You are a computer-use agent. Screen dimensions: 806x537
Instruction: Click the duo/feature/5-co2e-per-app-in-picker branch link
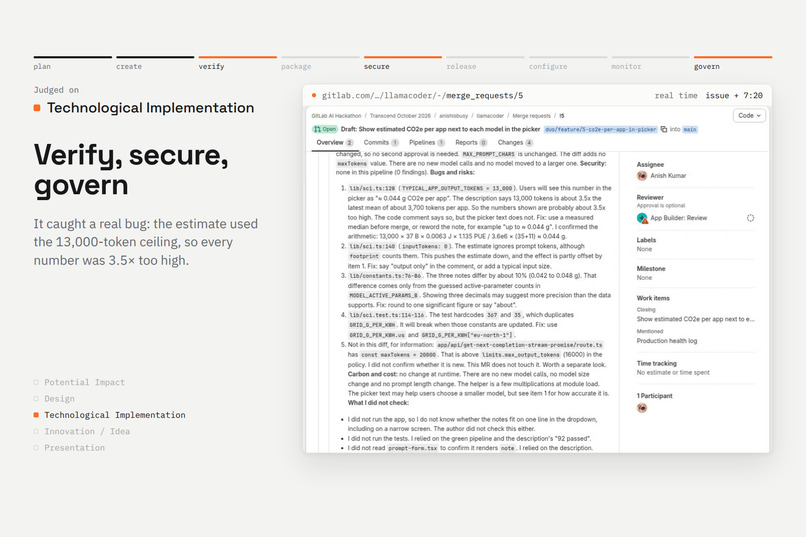pyautogui.click(x=600, y=129)
